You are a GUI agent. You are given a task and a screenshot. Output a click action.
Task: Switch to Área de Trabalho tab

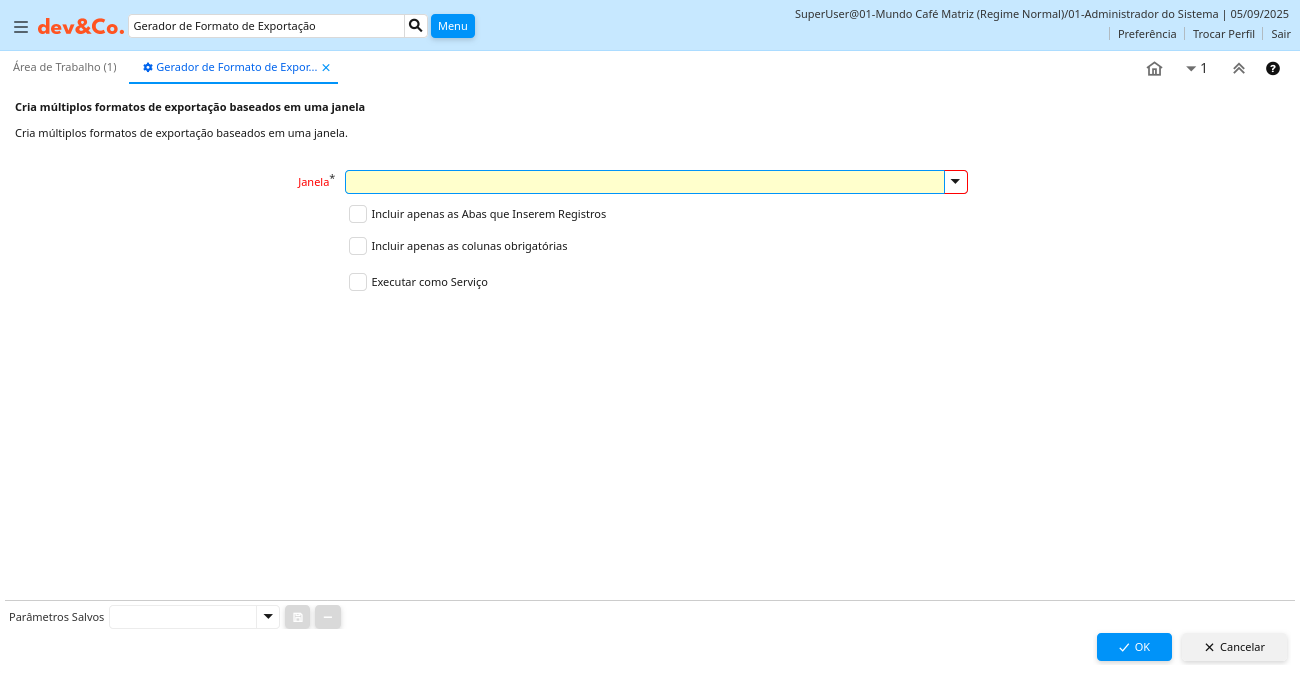(x=65, y=67)
